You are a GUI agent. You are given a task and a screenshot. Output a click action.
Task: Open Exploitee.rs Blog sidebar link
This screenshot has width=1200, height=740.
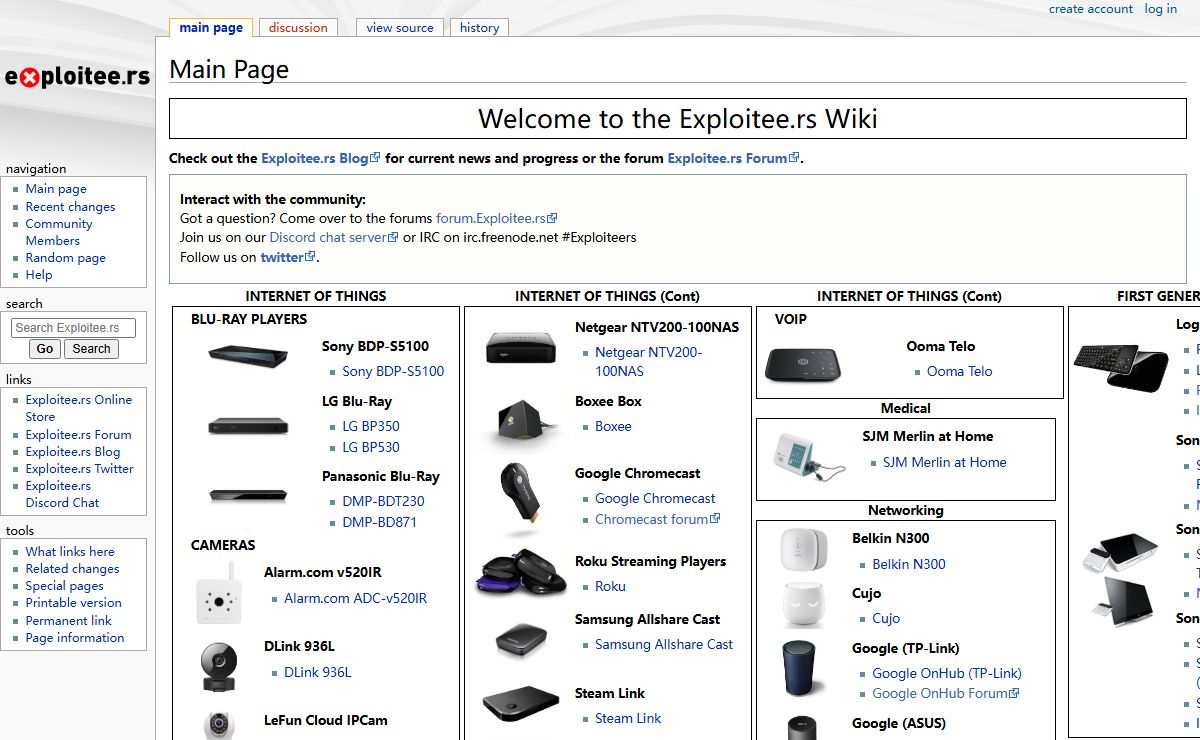tap(73, 452)
